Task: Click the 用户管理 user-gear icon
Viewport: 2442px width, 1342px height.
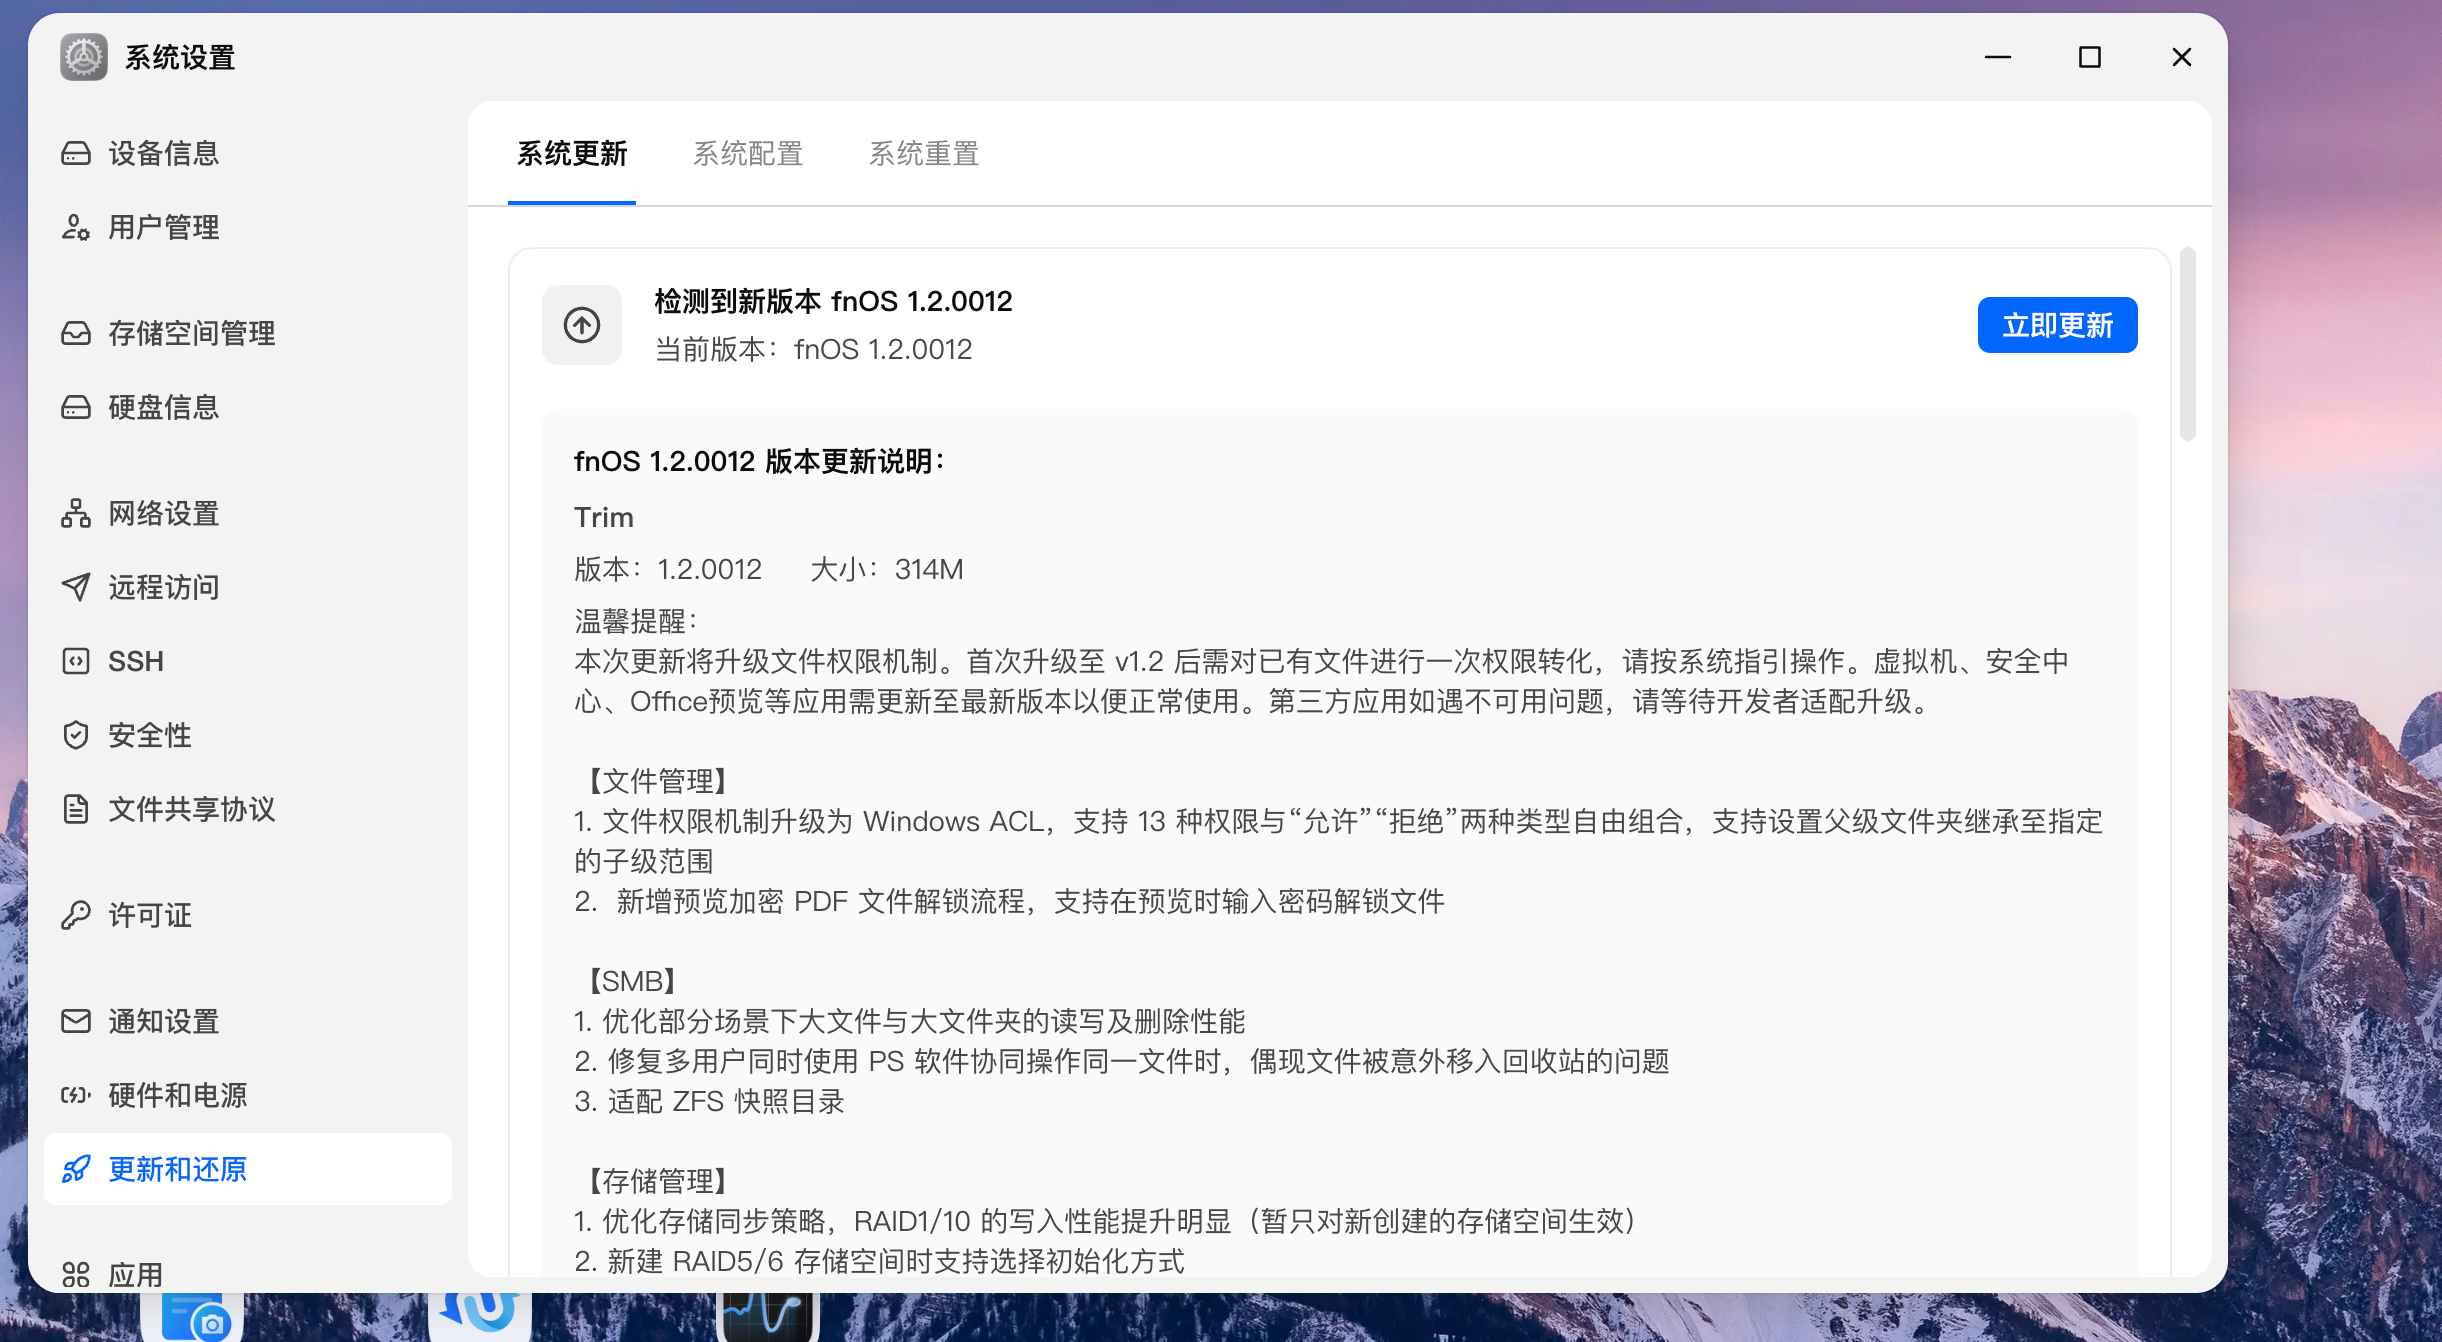Action: tap(76, 227)
